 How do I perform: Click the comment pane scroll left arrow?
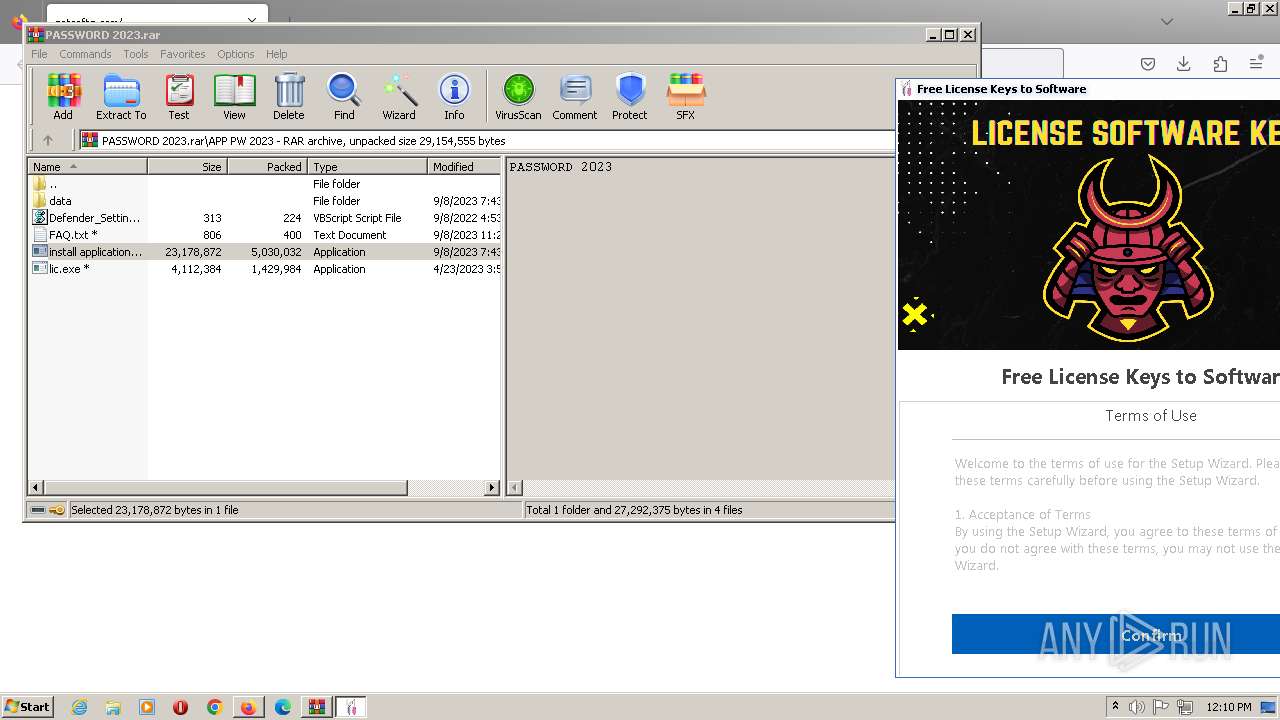point(516,488)
